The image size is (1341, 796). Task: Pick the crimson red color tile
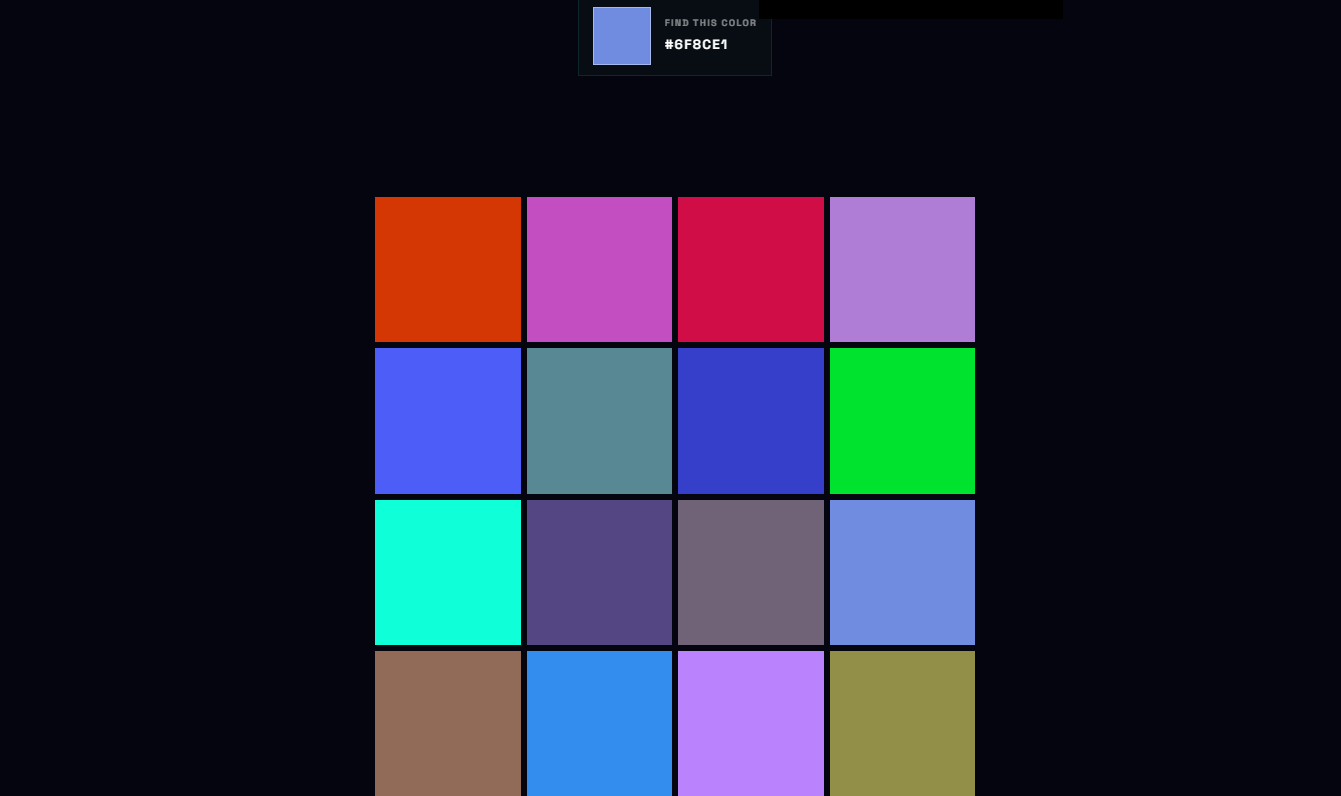[x=751, y=269]
